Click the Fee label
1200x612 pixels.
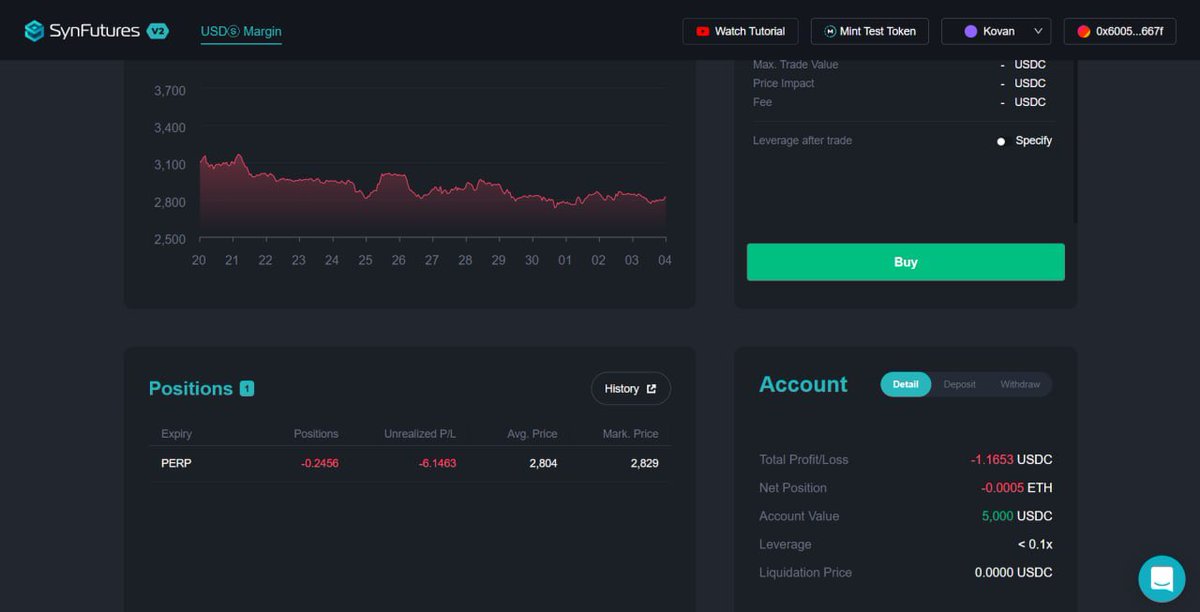pyautogui.click(x=762, y=102)
